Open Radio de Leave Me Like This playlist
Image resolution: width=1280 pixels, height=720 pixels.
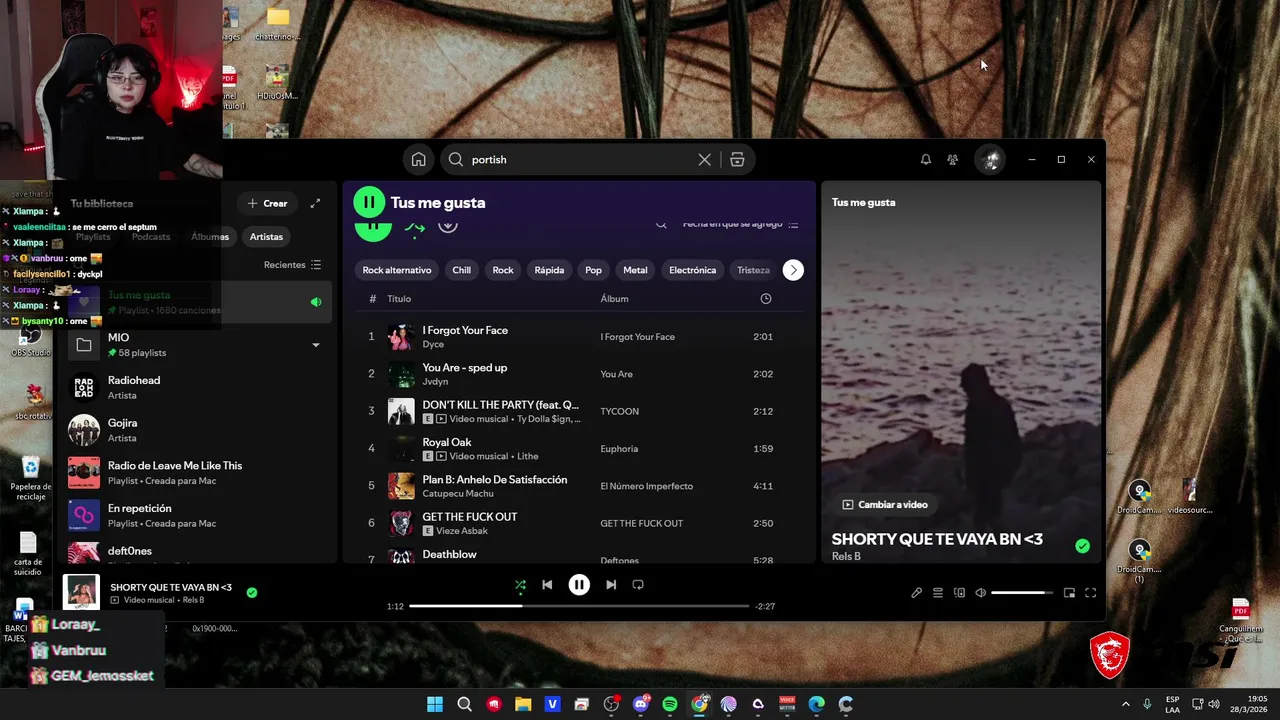pos(196,473)
